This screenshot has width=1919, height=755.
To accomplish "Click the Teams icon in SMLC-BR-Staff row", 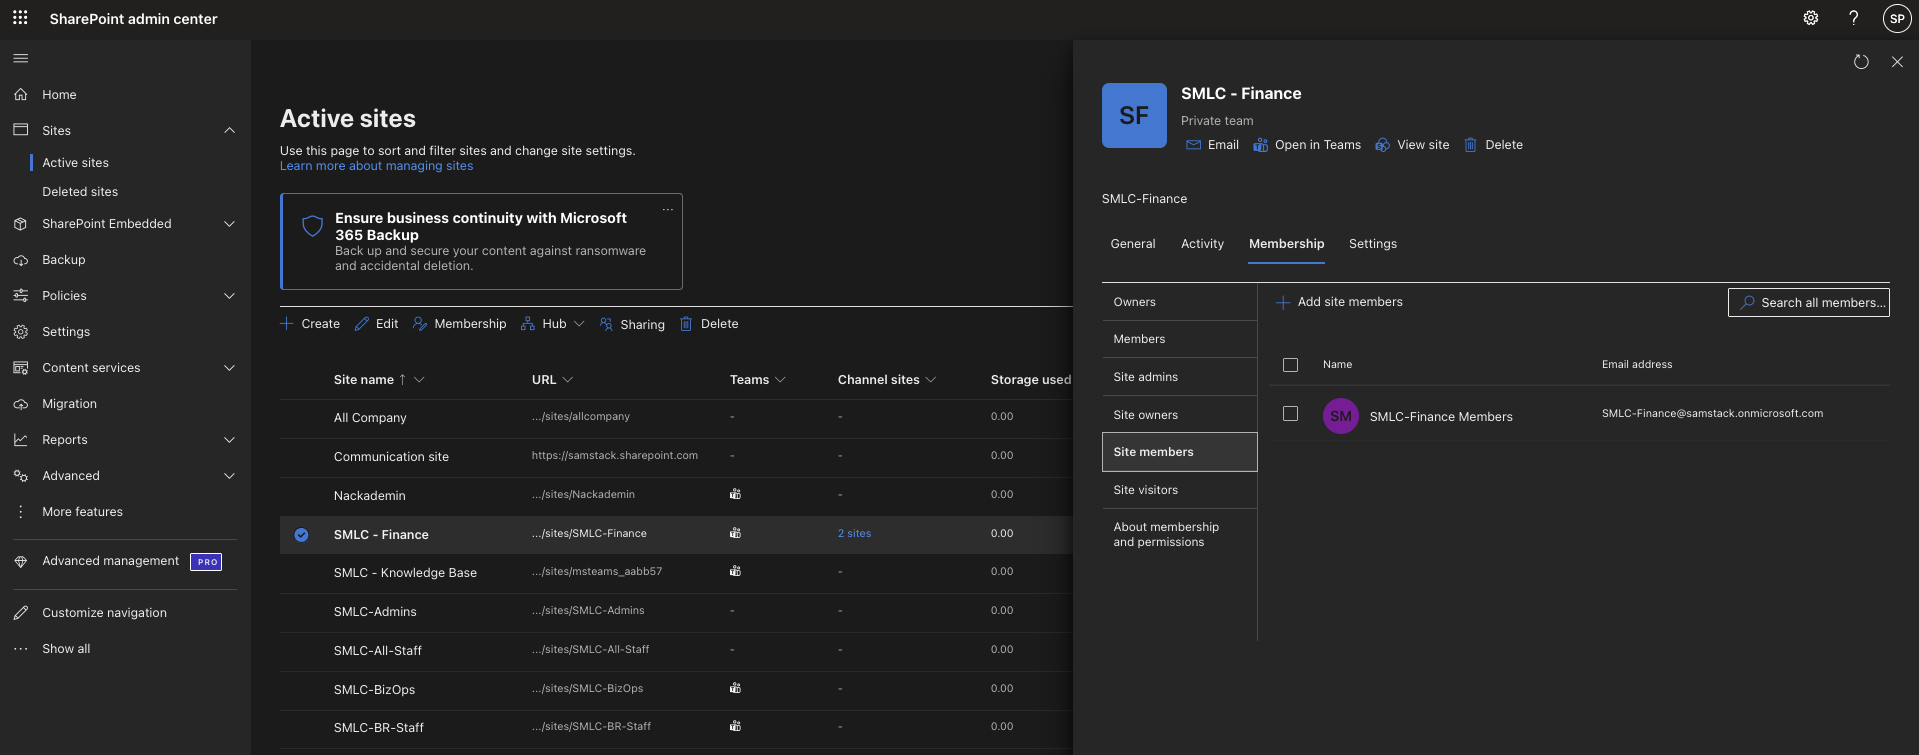I will (735, 726).
